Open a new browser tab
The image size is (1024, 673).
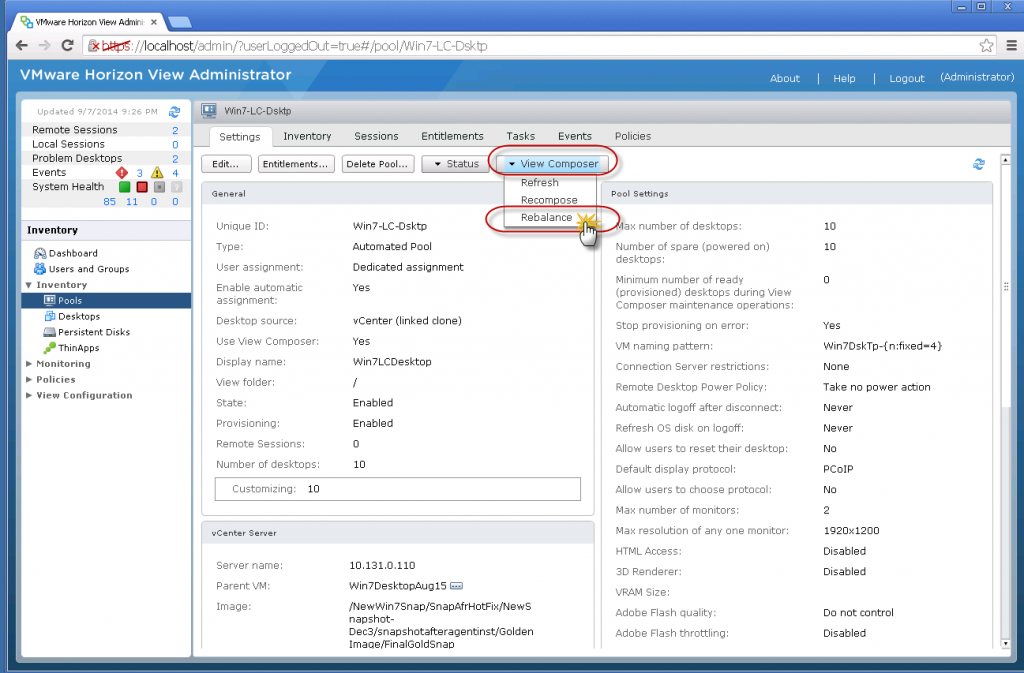point(180,22)
